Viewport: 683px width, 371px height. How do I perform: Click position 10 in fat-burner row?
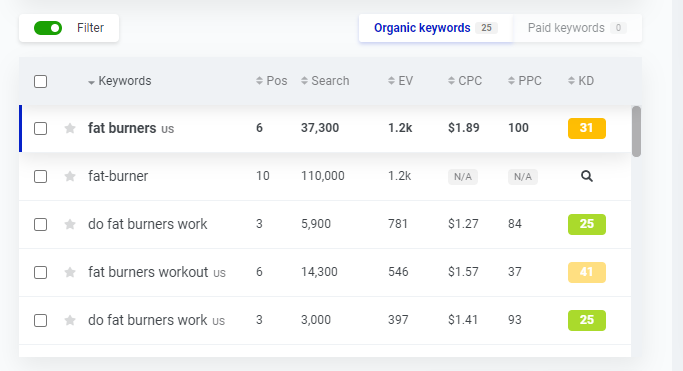click(x=263, y=175)
